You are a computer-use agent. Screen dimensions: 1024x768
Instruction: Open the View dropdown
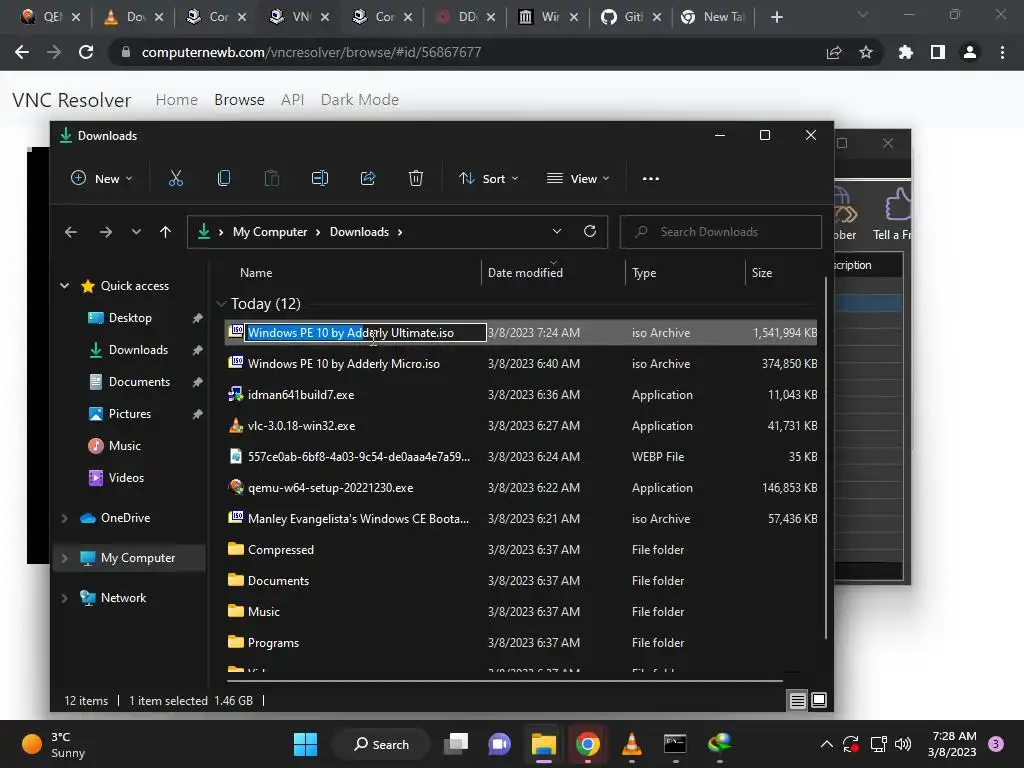click(x=578, y=178)
